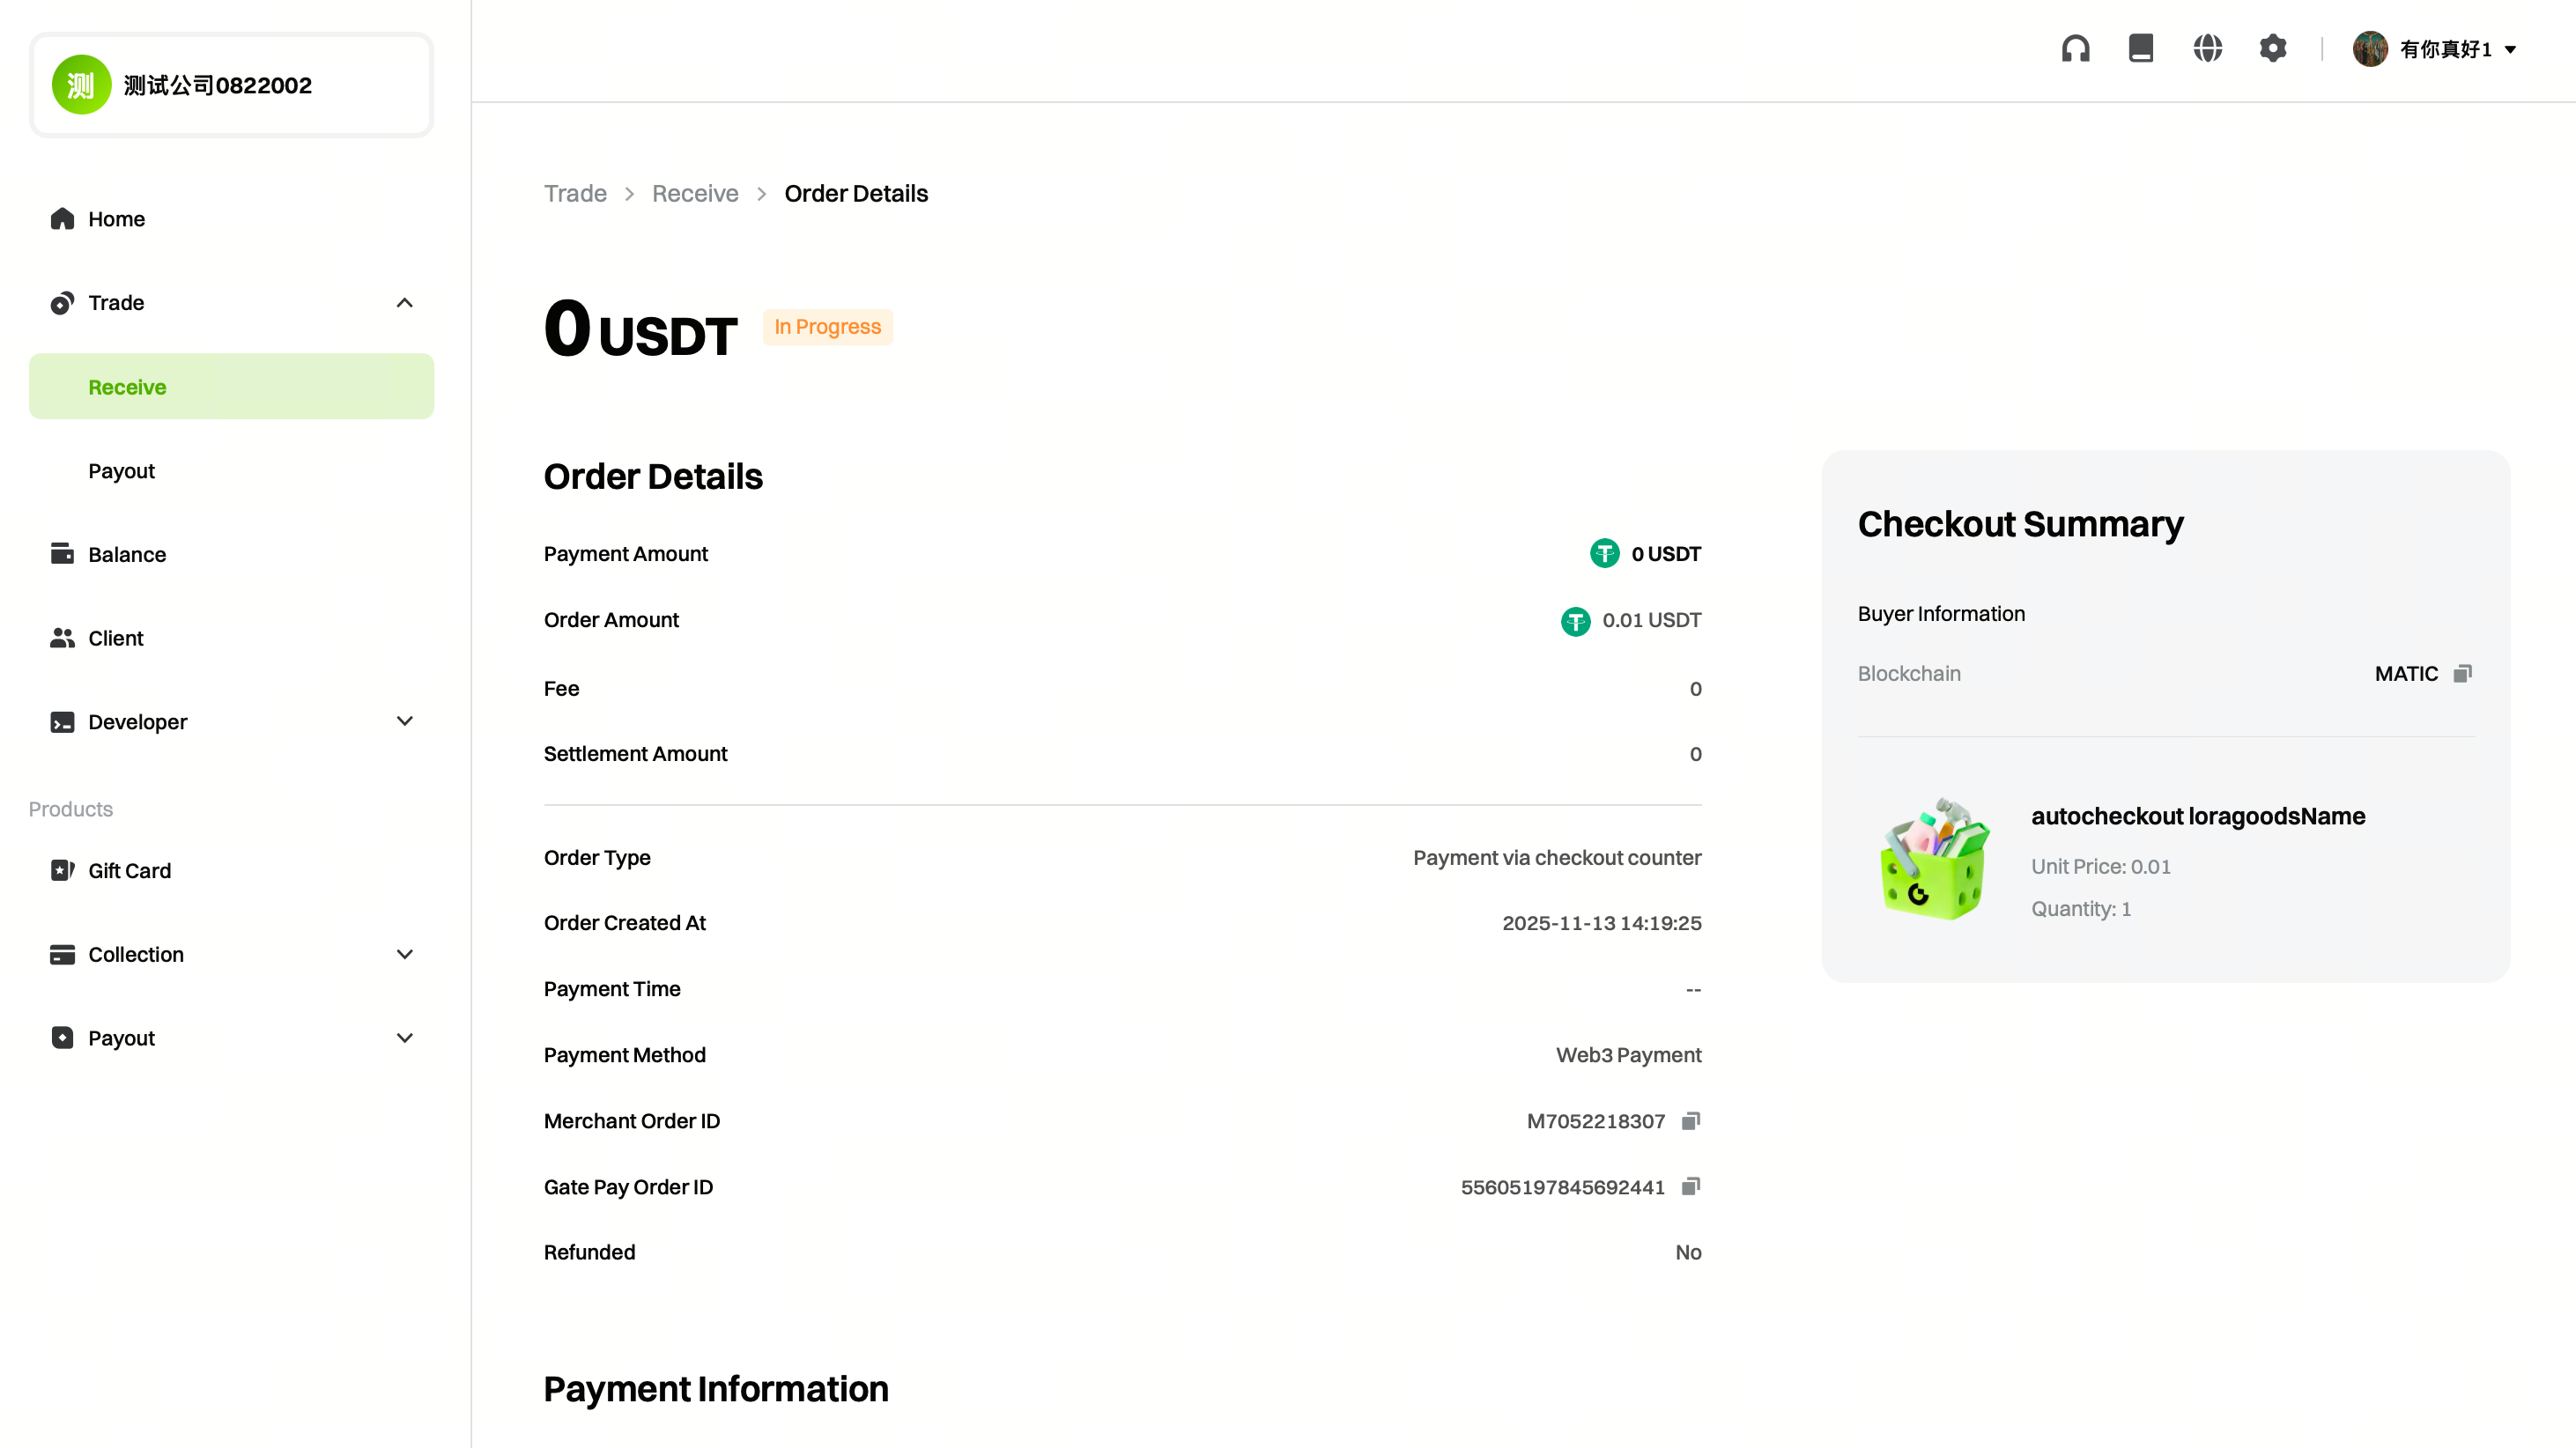This screenshot has width=2576, height=1448.
Task: Select Payout under Trade menu
Action: (121, 471)
